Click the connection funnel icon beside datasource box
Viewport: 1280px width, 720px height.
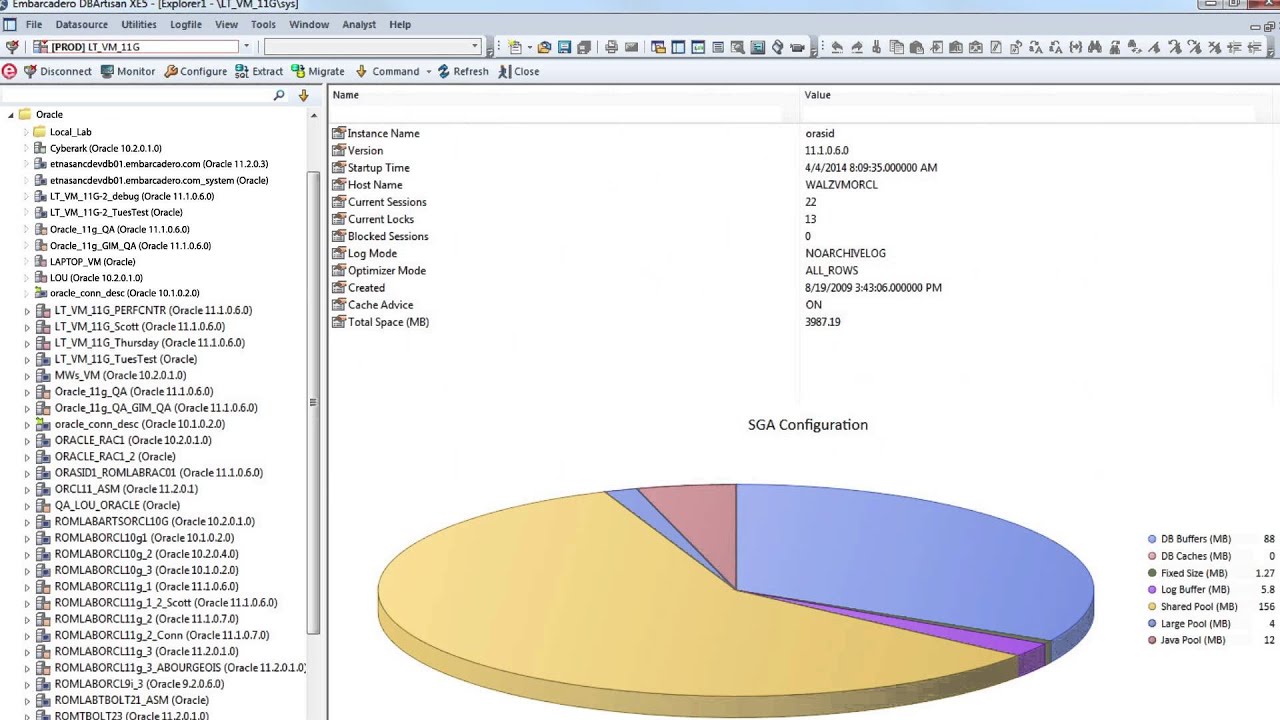[11, 47]
